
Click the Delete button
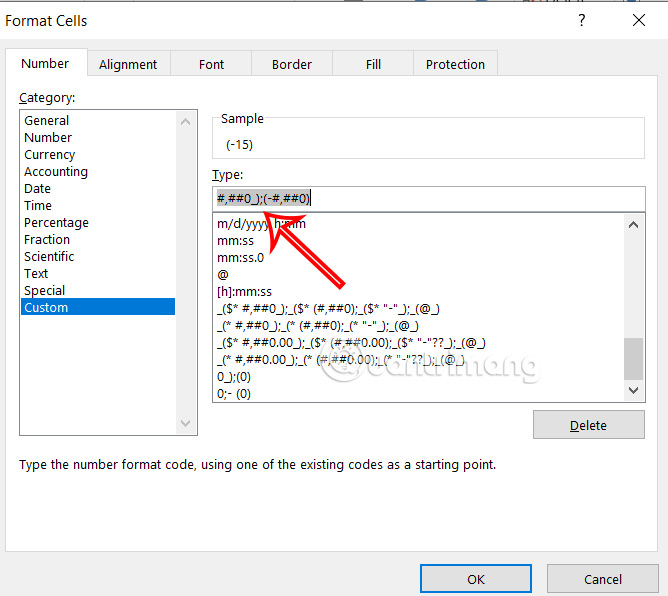point(589,425)
